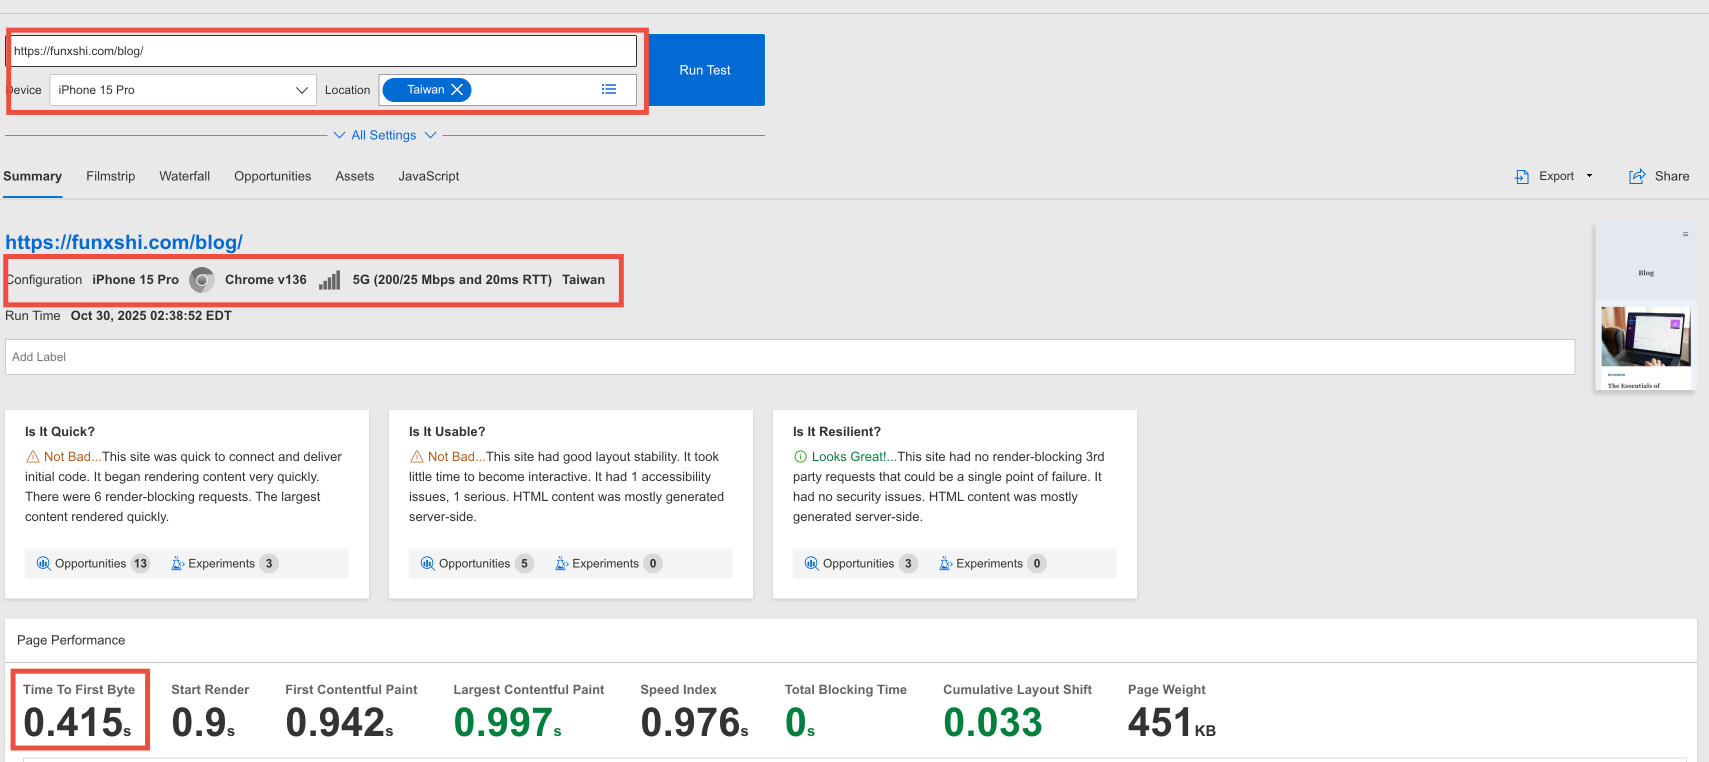Click the flask icon in Is It Usable card
1709x762 pixels.
(562, 564)
